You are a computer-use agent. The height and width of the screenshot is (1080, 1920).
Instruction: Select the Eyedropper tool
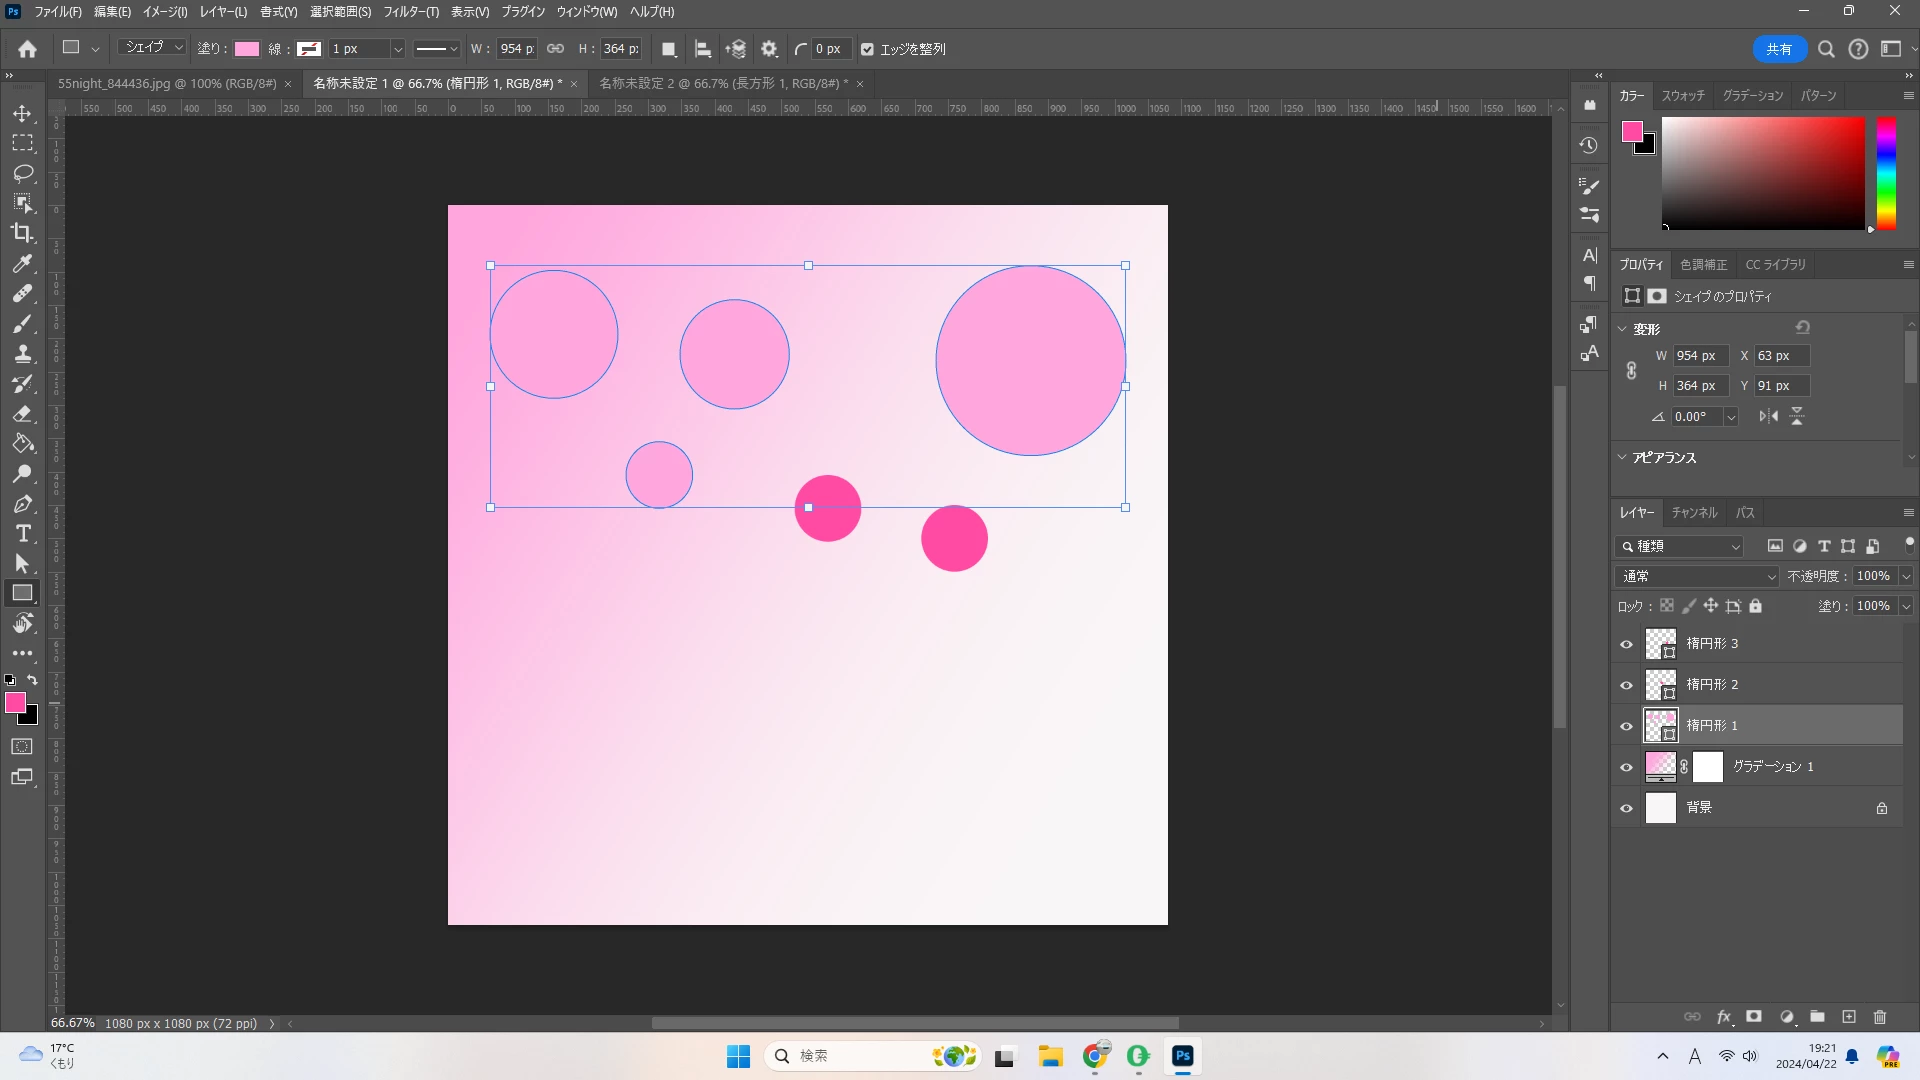click(x=22, y=263)
